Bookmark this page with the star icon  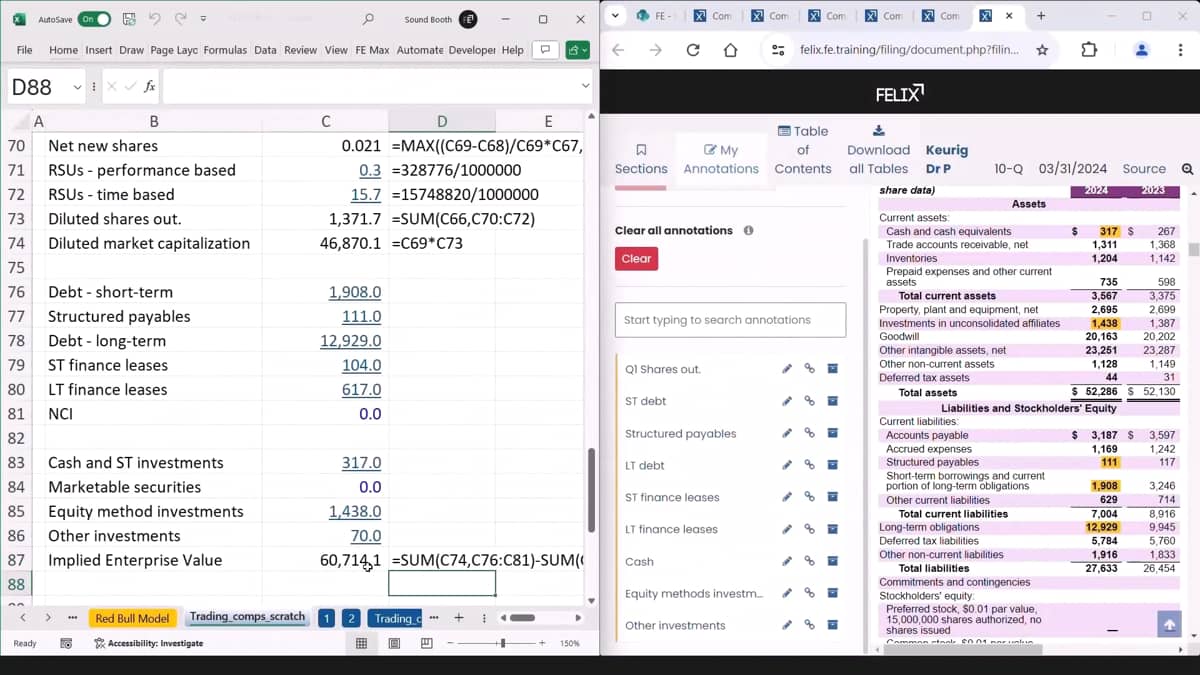click(1042, 50)
